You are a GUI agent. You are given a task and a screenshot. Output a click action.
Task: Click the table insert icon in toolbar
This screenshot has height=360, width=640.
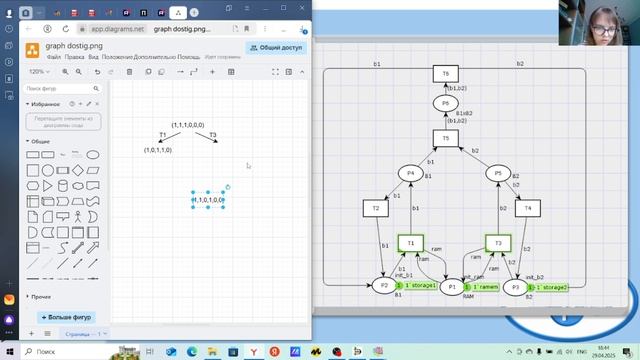231,72
